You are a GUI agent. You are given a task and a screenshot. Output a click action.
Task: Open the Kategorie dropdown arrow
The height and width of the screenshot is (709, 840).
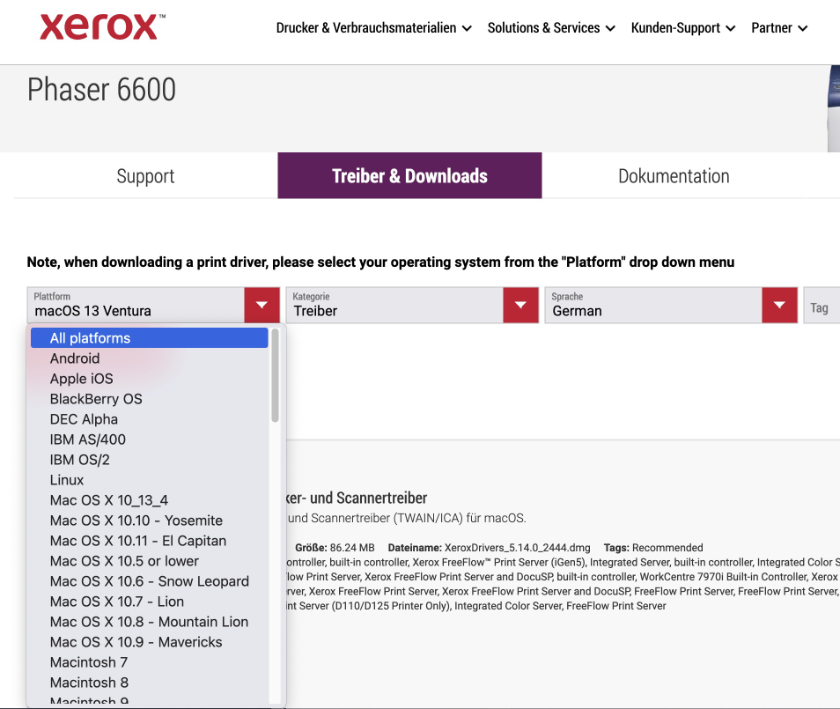[x=521, y=305]
